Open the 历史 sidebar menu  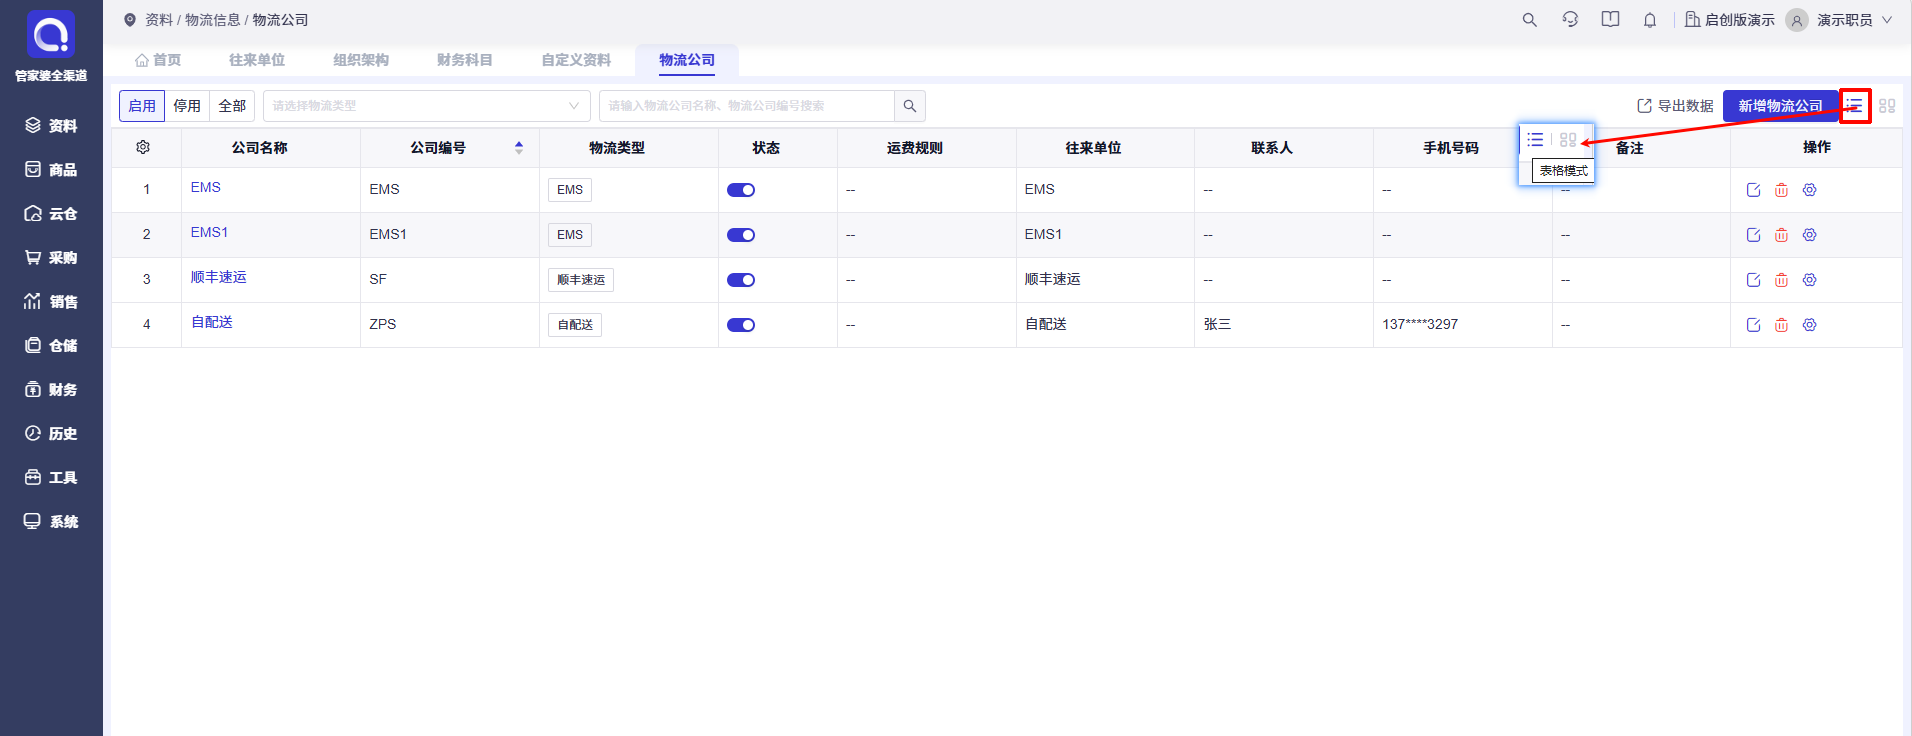51,434
